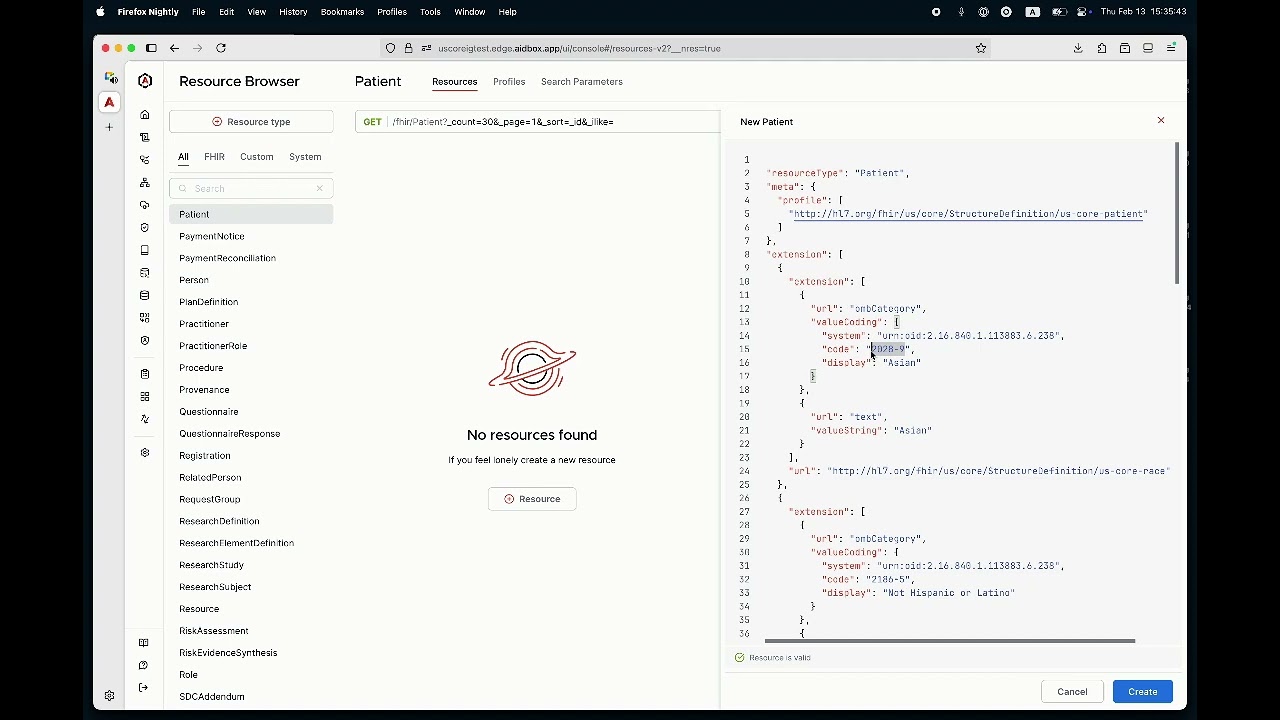Click the microphone icon in the menu bar
Image resolution: width=1280 pixels, height=720 pixels.
[961, 12]
